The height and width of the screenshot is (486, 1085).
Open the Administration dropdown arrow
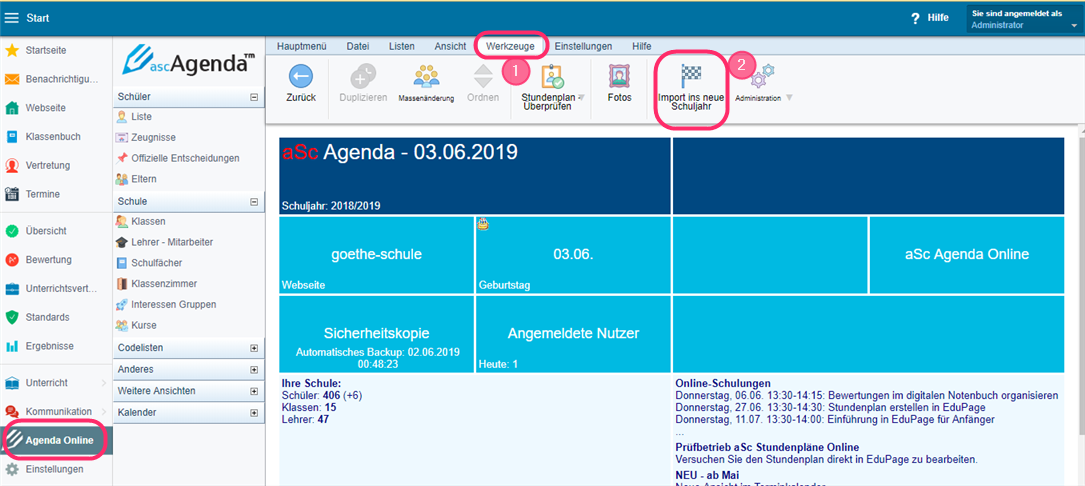tap(789, 98)
